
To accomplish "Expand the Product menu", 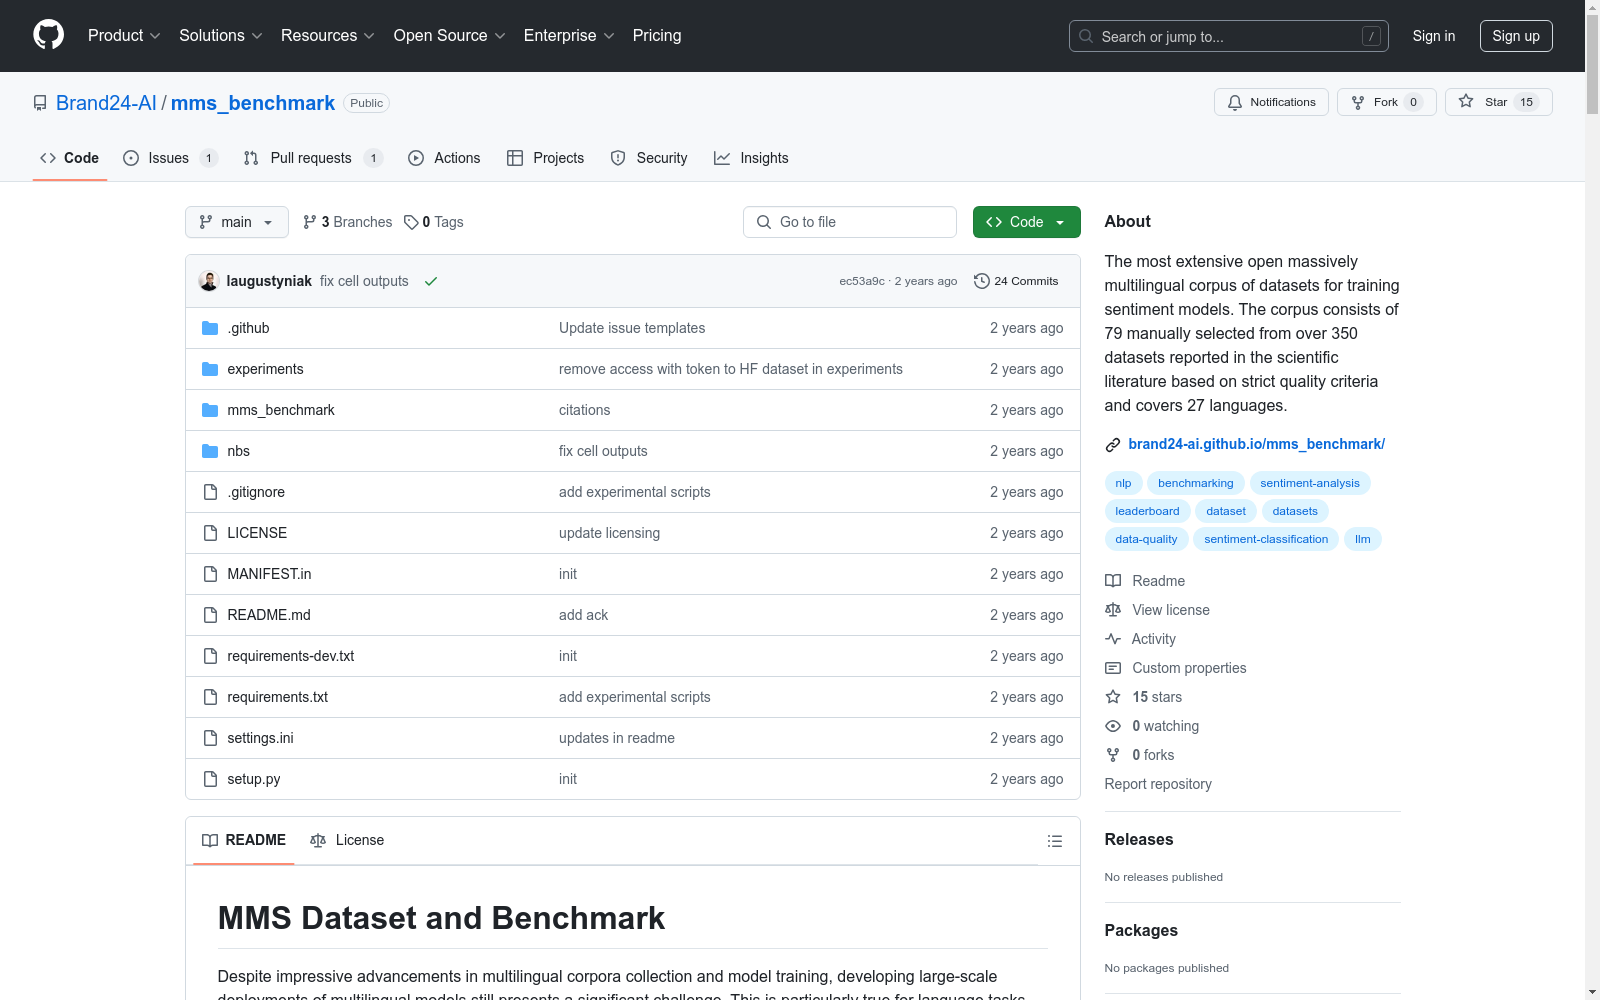I will (124, 36).
